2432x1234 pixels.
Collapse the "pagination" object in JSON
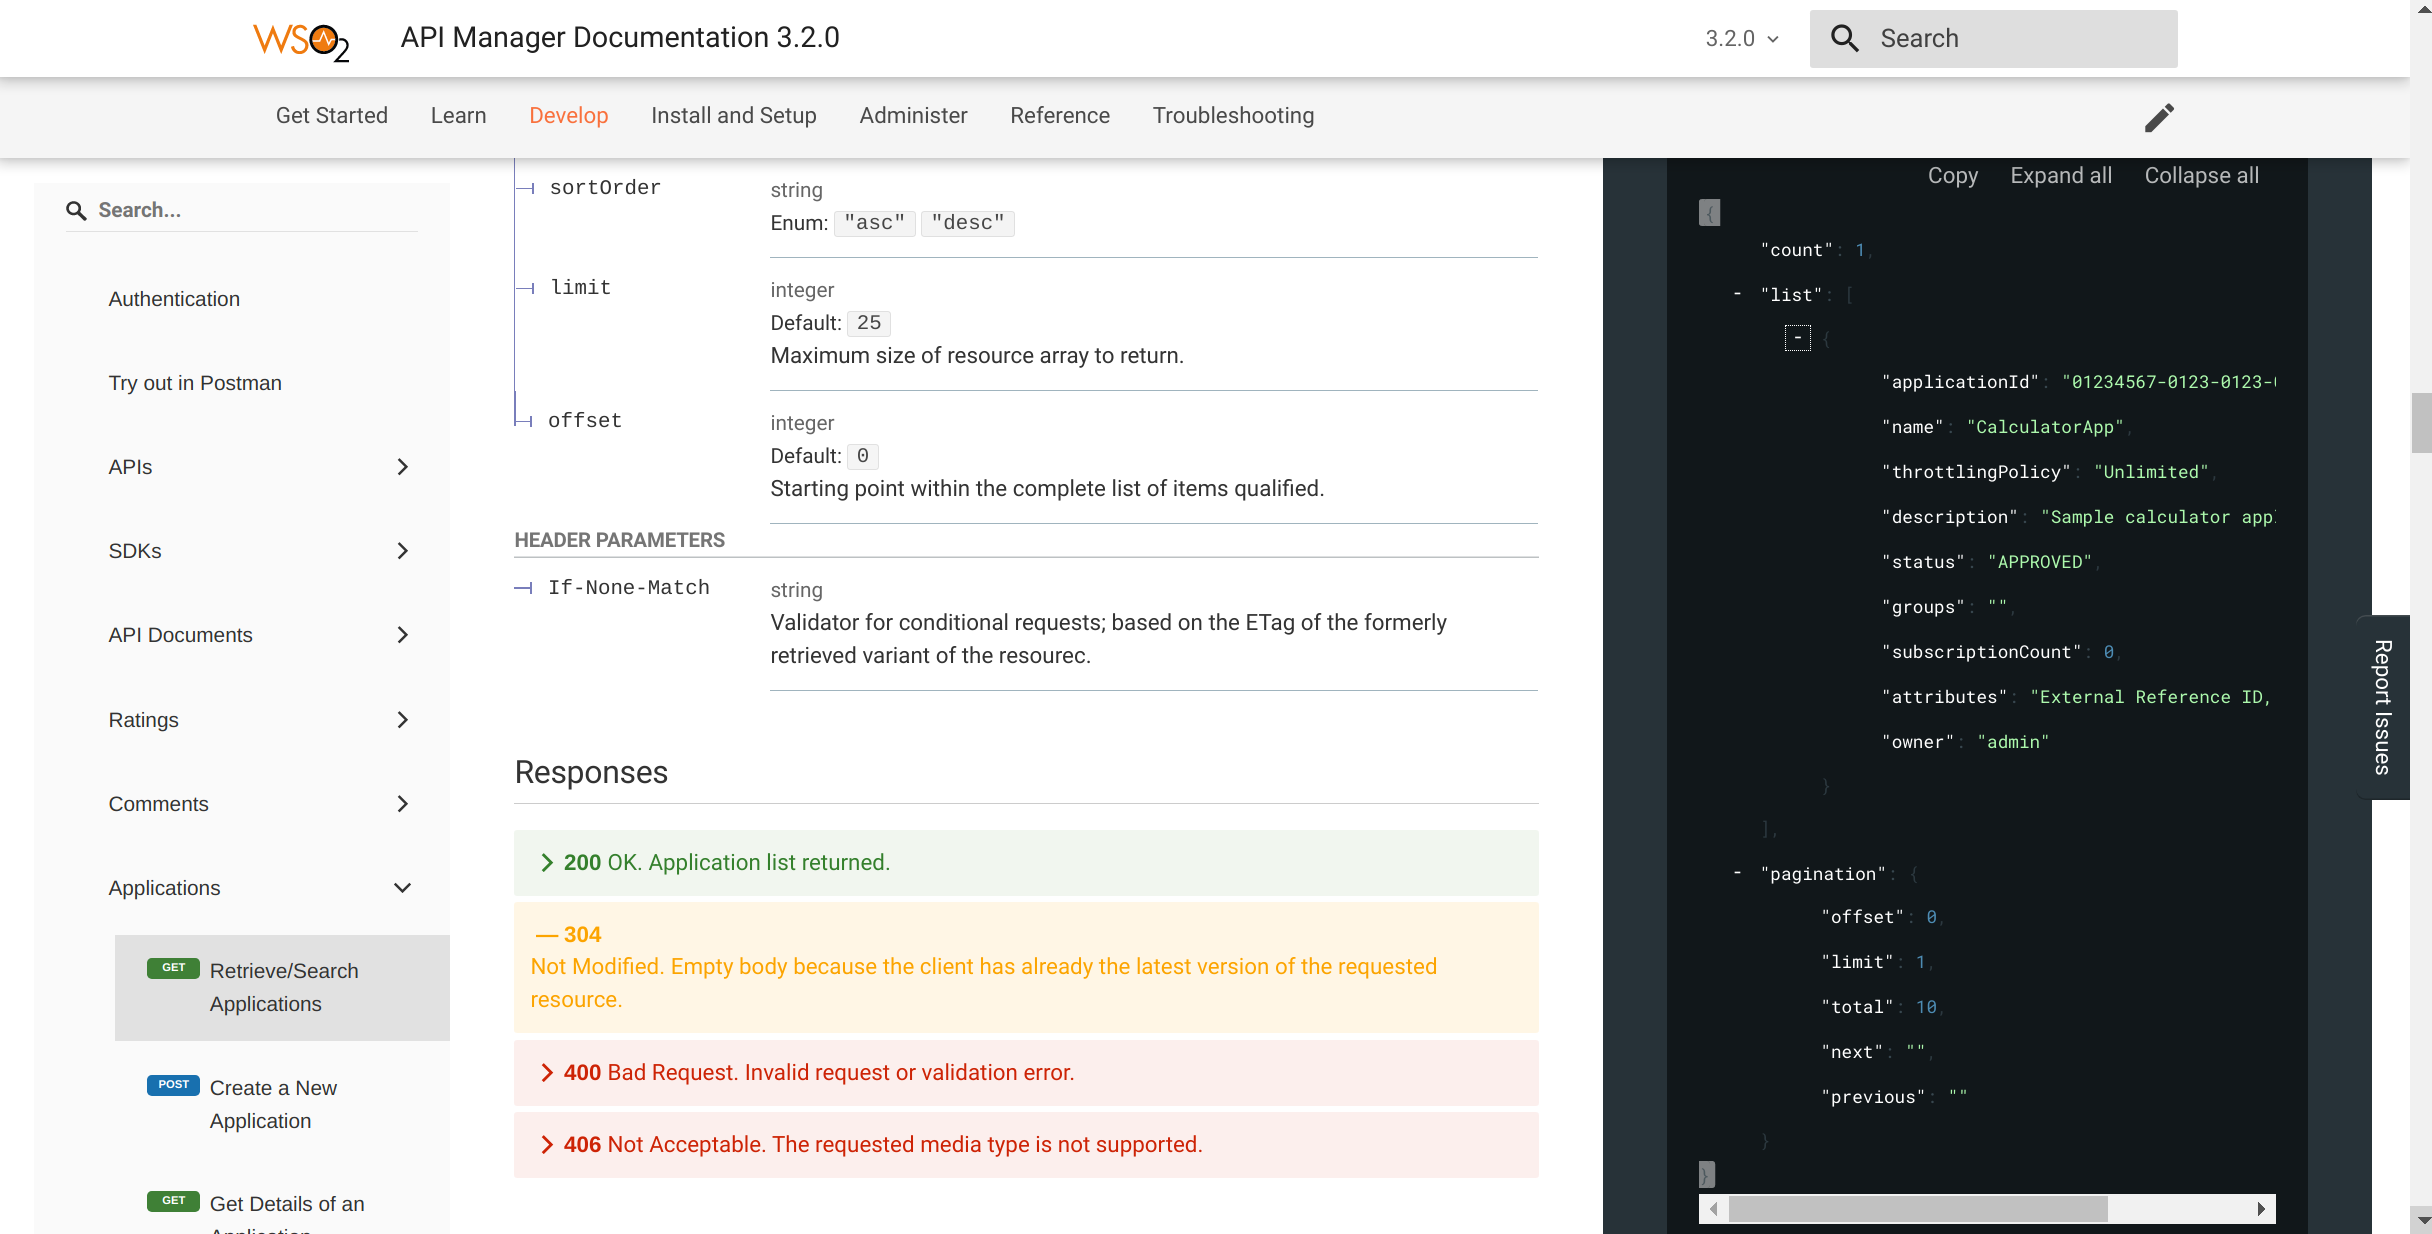pyautogui.click(x=1738, y=873)
